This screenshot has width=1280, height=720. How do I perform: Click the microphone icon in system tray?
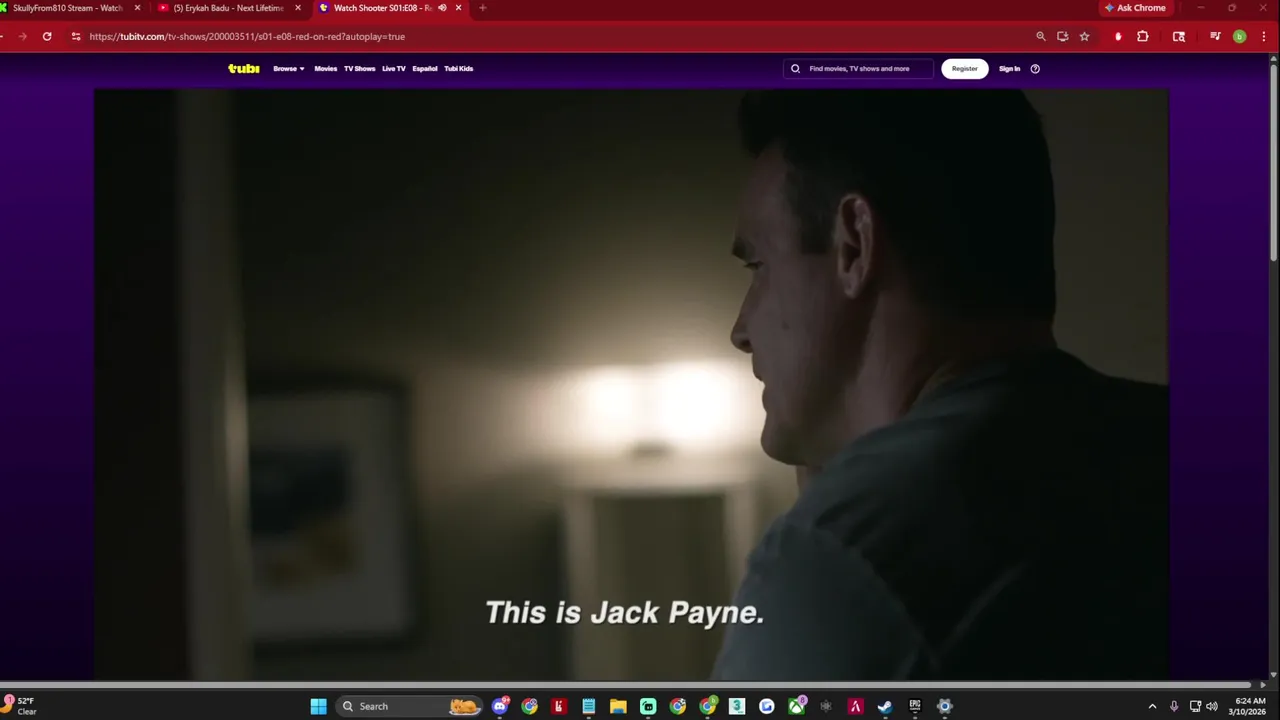[1174, 706]
